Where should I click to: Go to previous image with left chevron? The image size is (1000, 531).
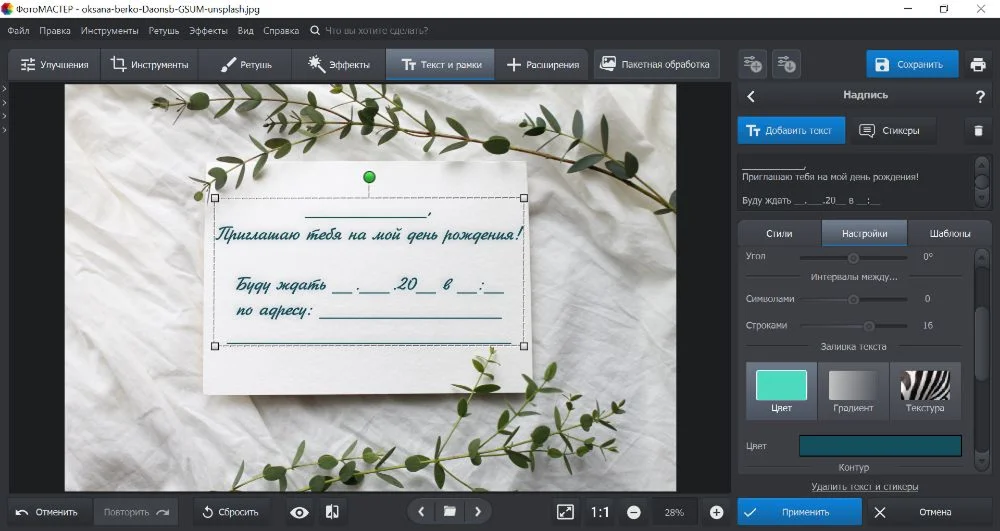click(421, 512)
